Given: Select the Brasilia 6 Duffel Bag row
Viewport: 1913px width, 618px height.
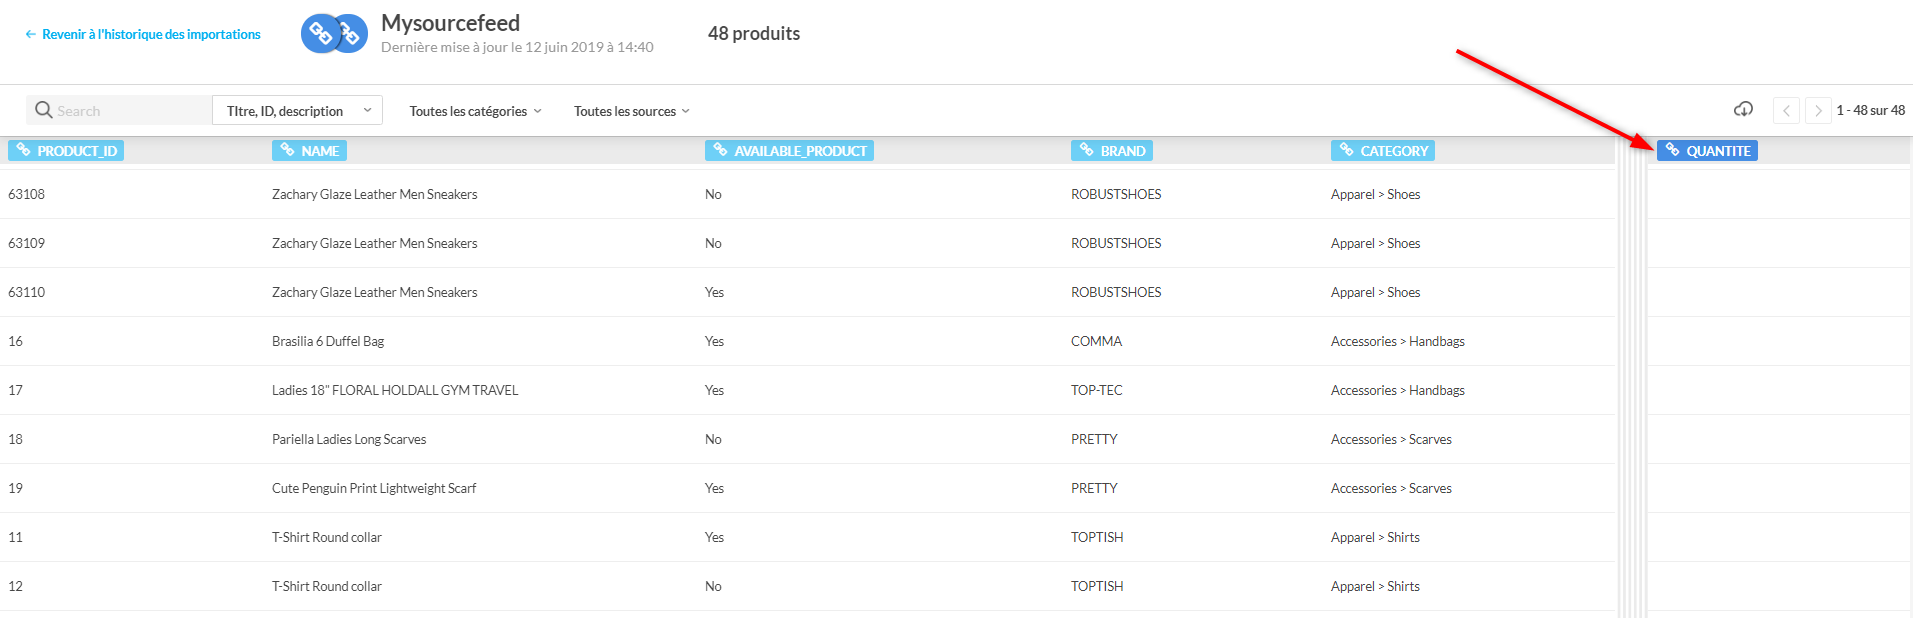Looking at the screenshot, I should (328, 341).
